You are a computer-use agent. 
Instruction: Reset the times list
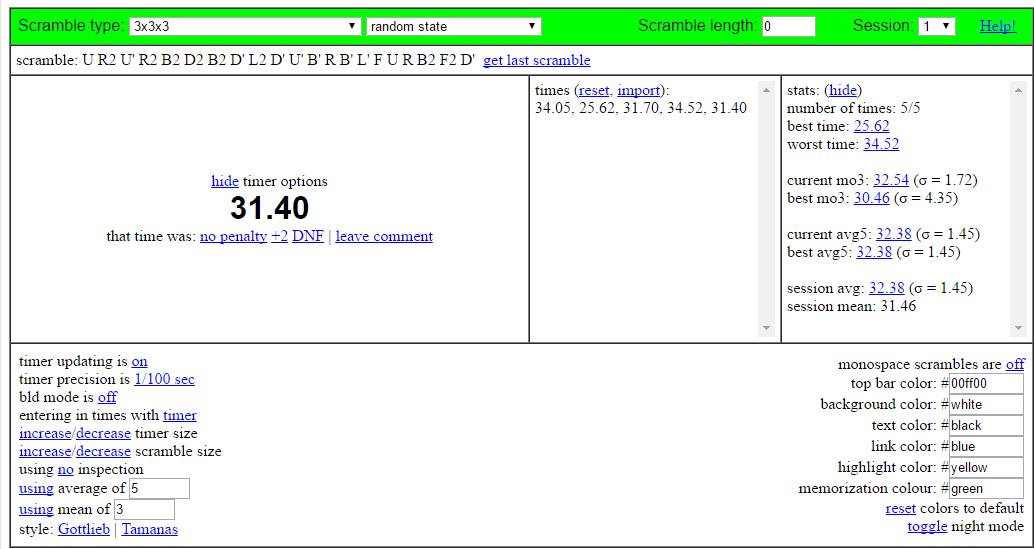593,90
